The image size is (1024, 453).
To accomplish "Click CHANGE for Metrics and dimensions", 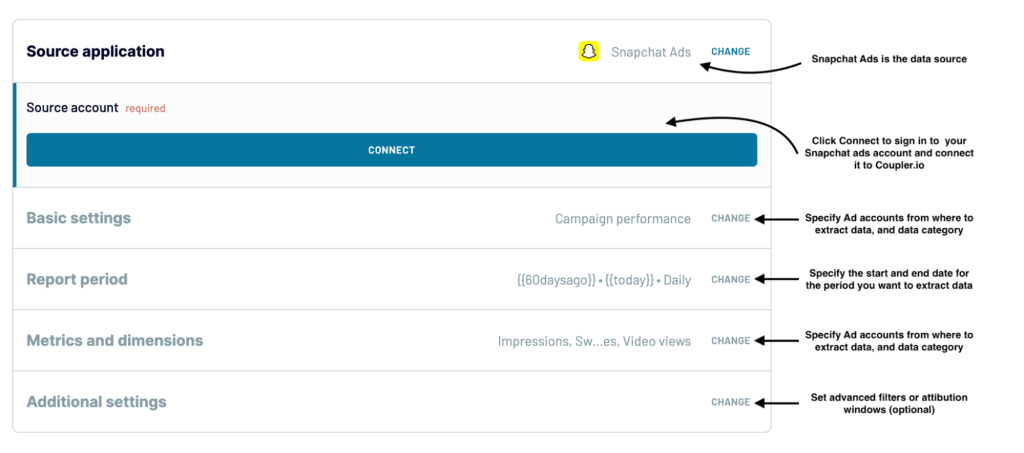I will coord(730,341).
